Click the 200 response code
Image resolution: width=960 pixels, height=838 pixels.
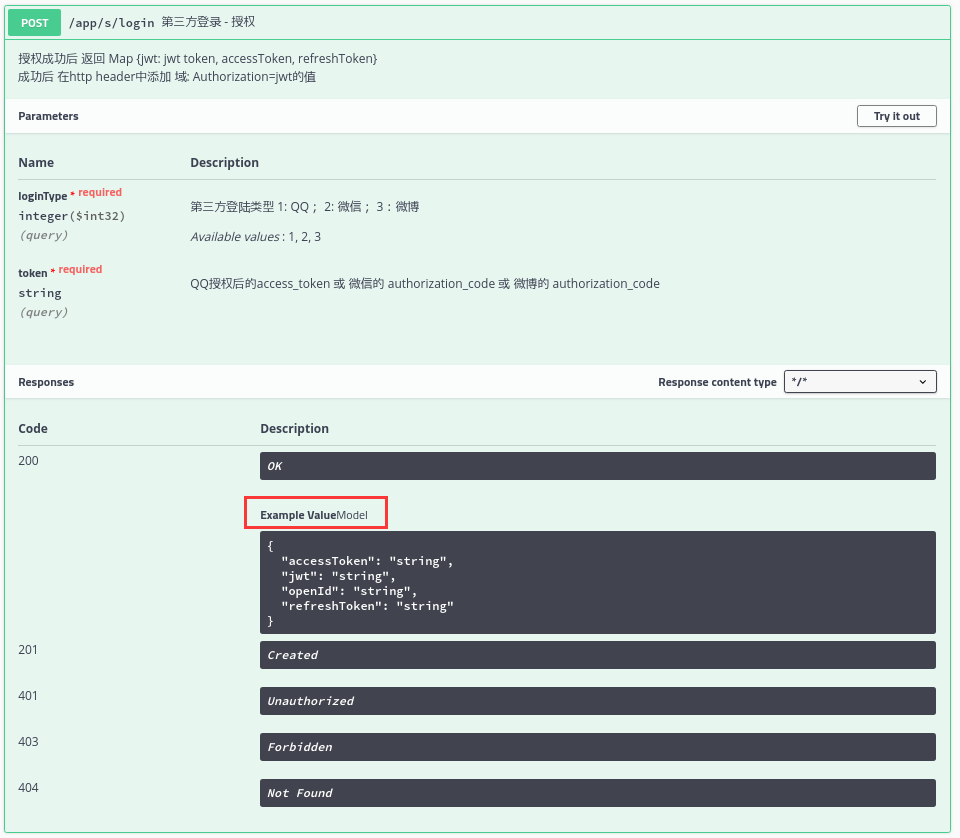click(28, 461)
